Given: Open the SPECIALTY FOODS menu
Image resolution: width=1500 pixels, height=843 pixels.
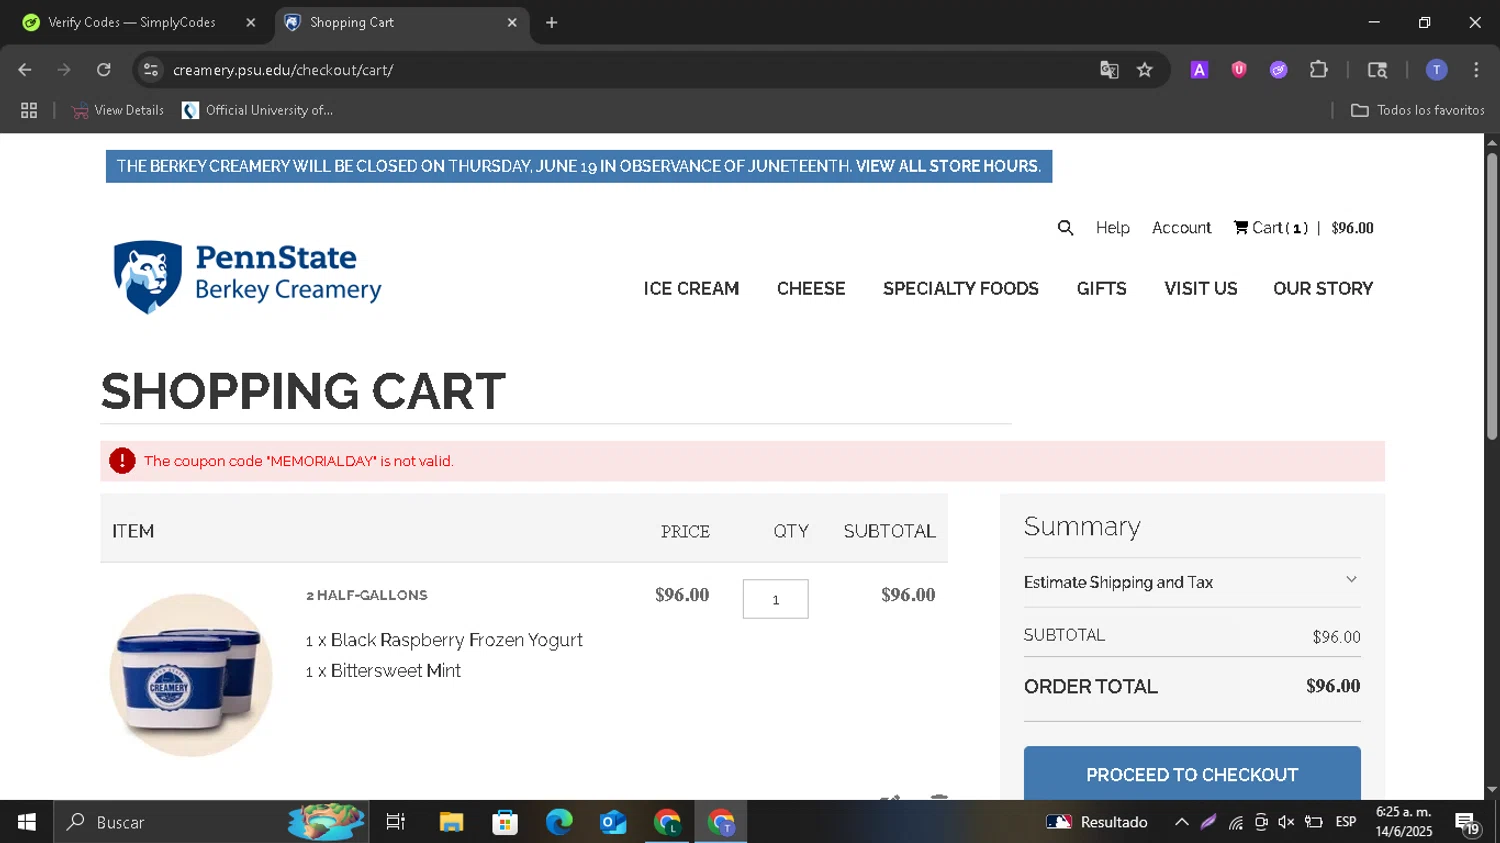Looking at the screenshot, I should [x=961, y=289].
